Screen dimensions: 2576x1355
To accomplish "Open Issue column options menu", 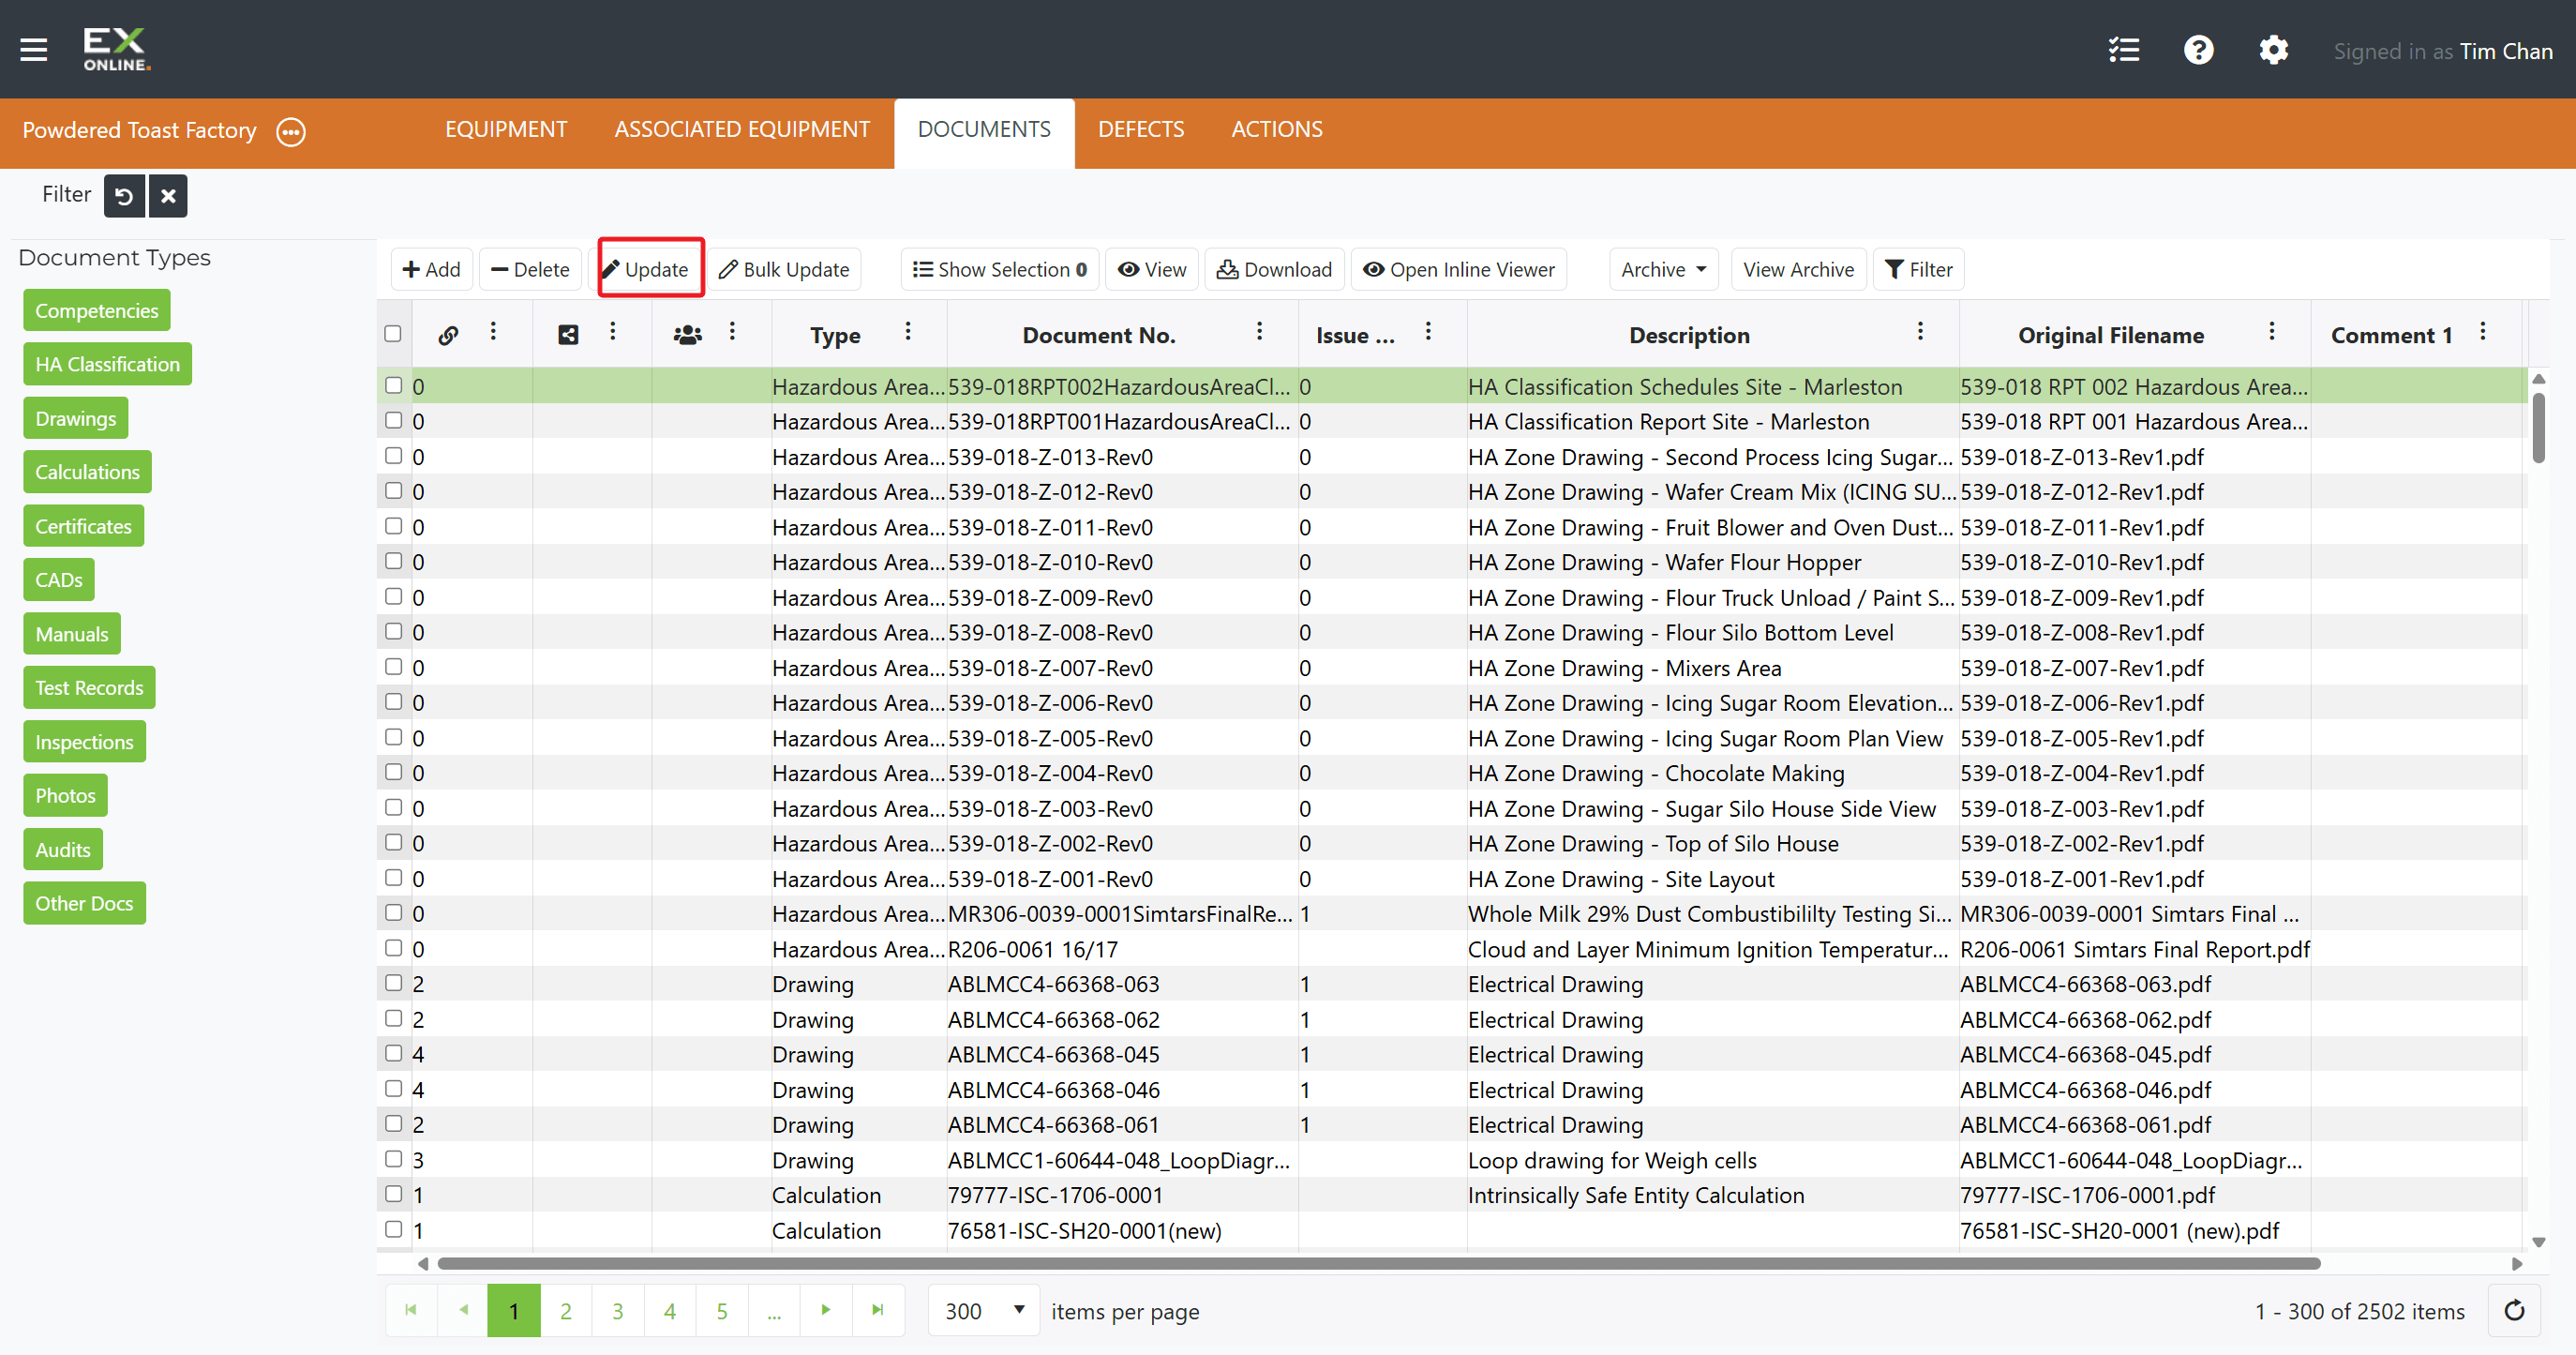I will click(1428, 332).
